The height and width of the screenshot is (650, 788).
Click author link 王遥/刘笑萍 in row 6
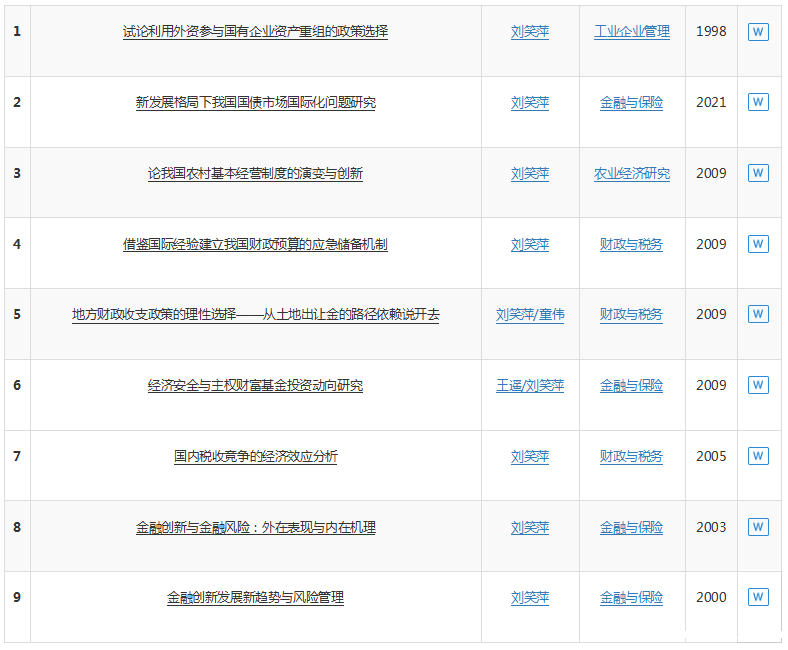point(530,386)
